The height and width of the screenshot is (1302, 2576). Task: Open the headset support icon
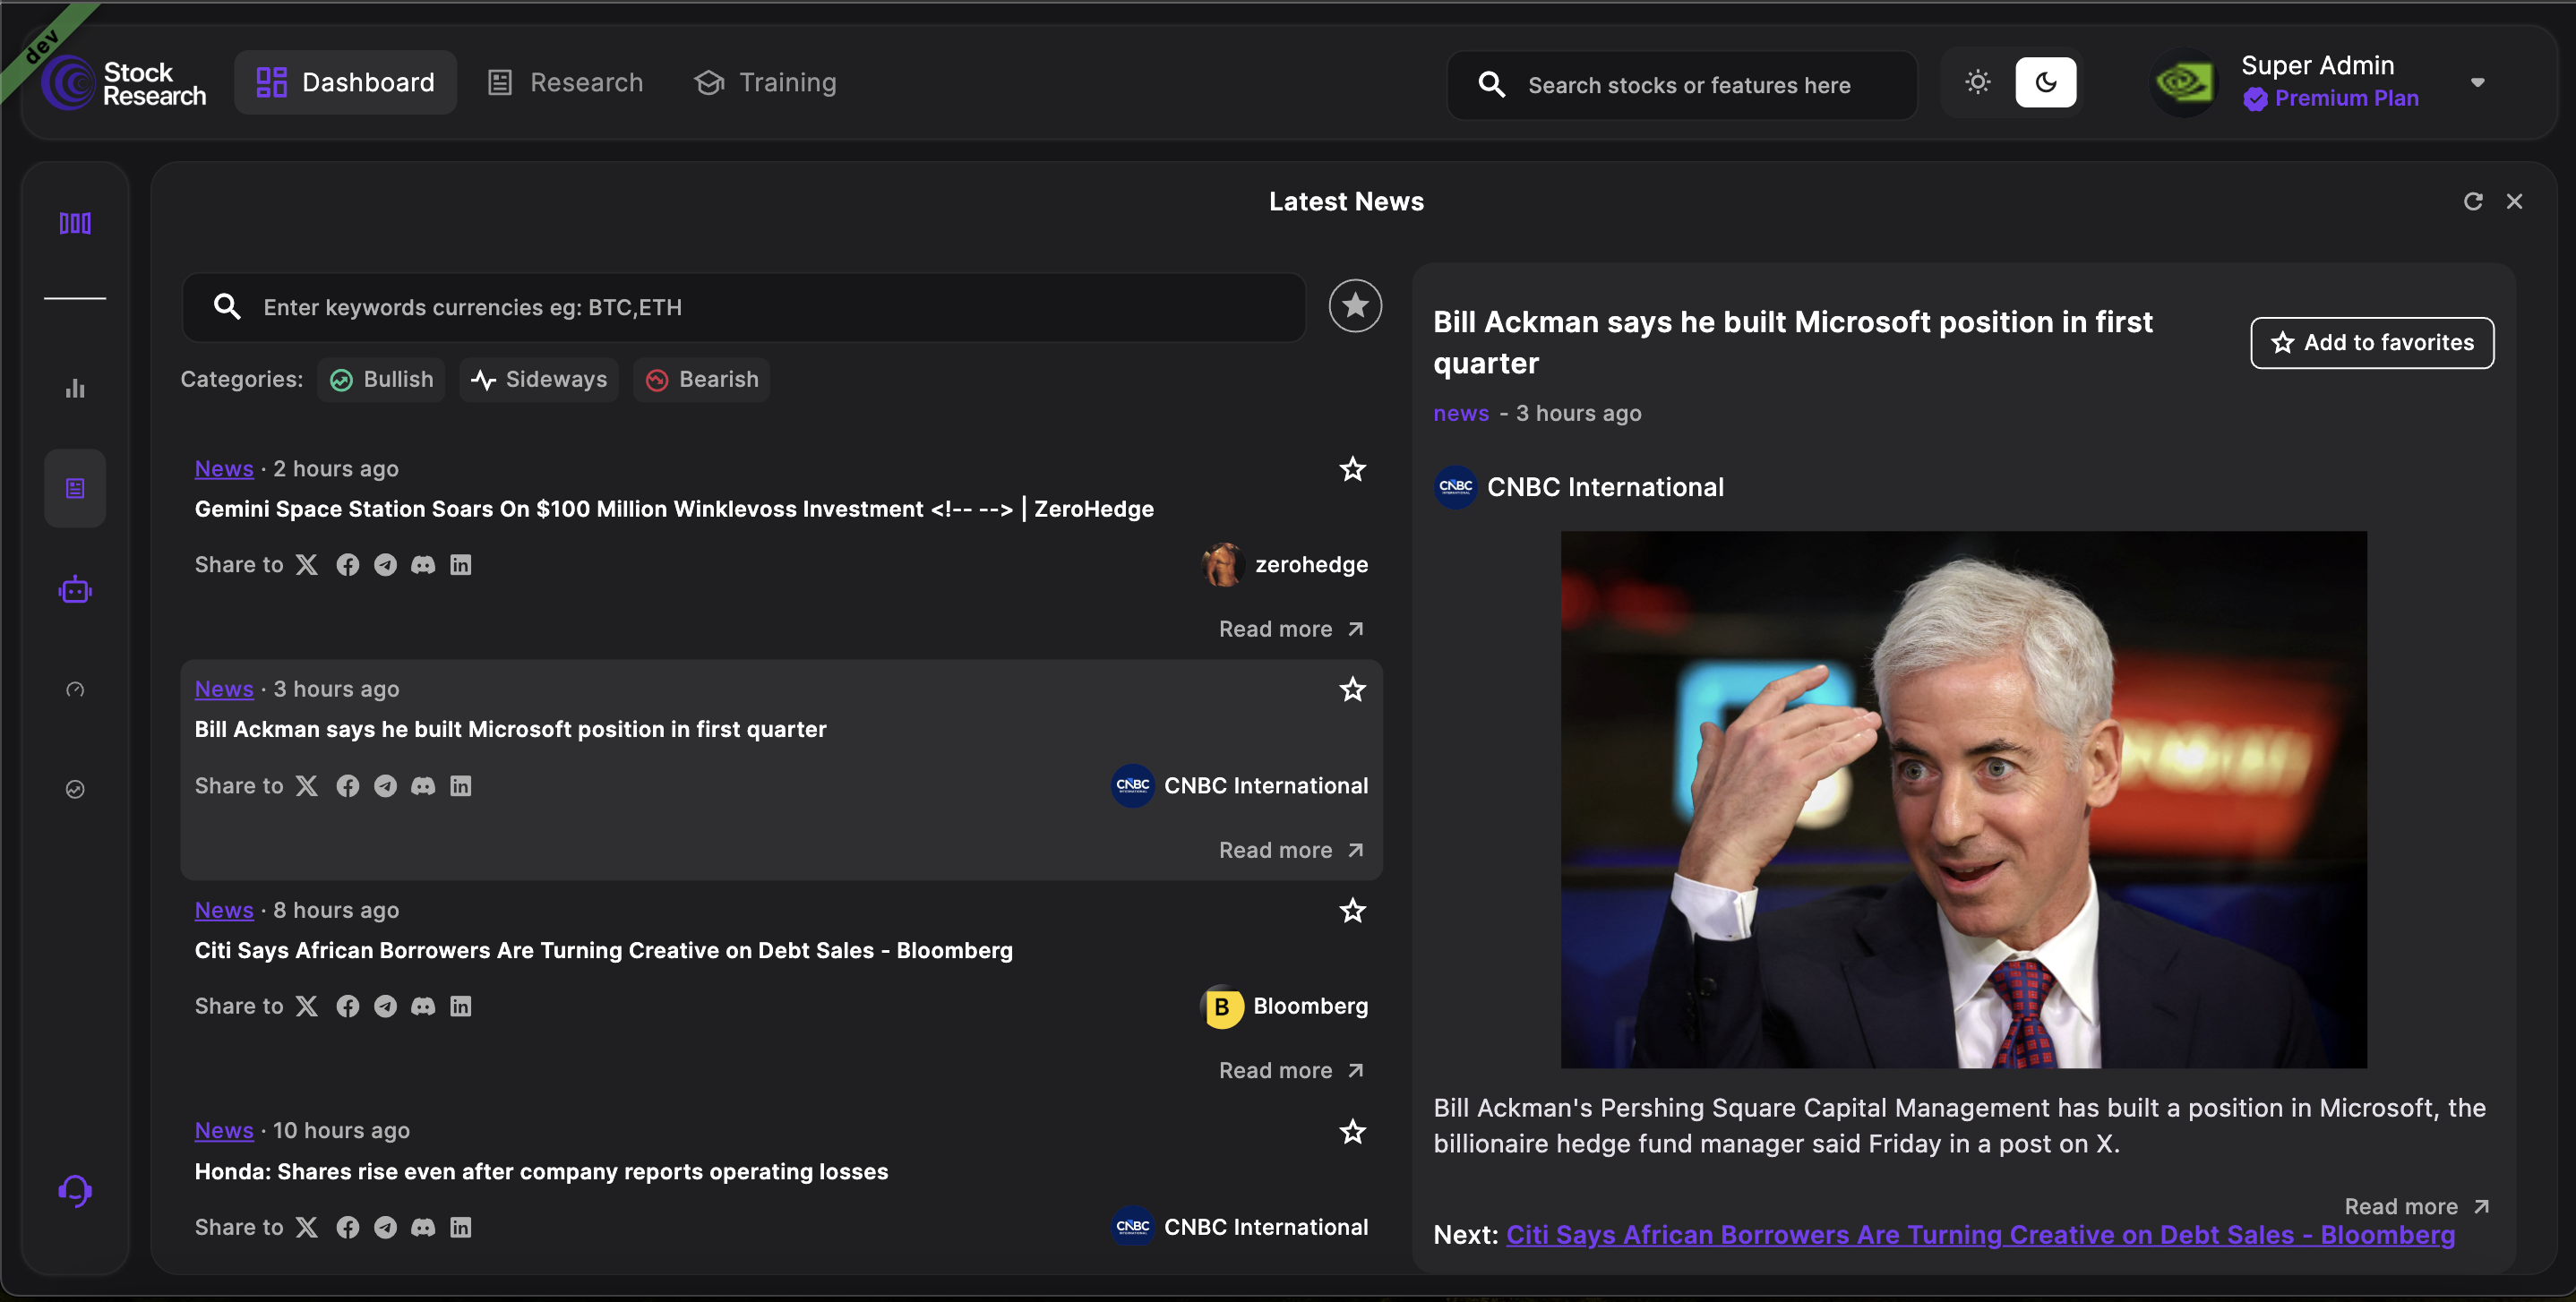pos(75,1190)
